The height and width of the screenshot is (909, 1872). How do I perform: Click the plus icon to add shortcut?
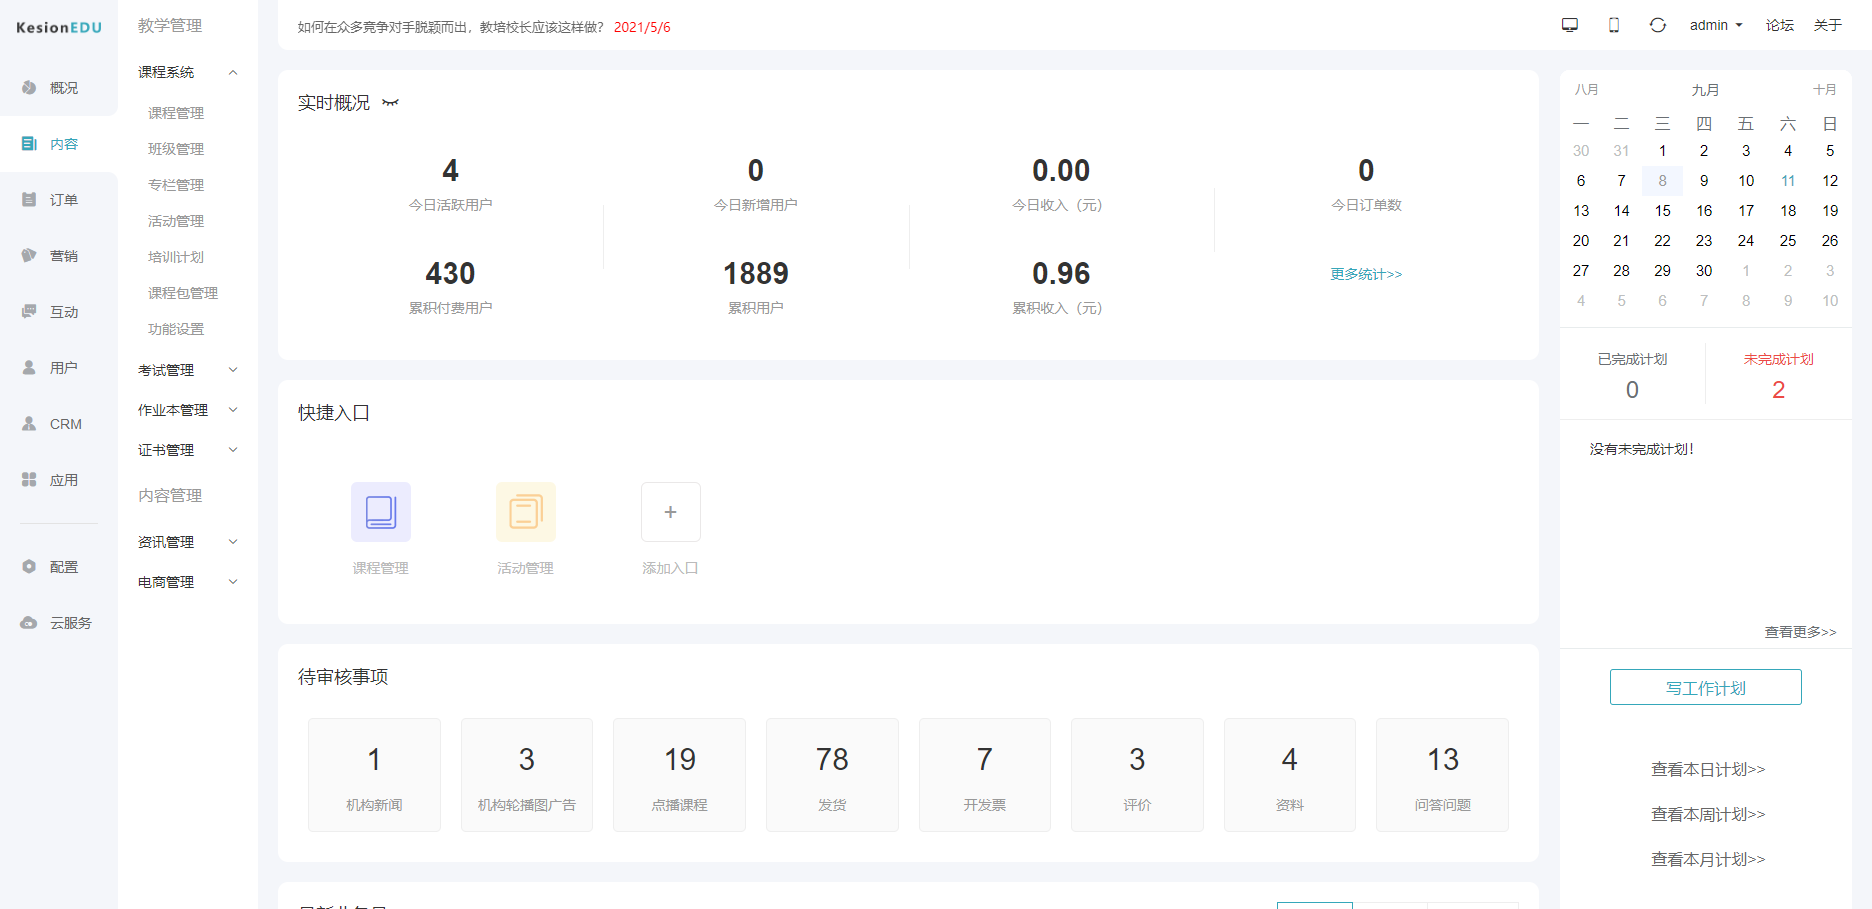click(671, 512)
